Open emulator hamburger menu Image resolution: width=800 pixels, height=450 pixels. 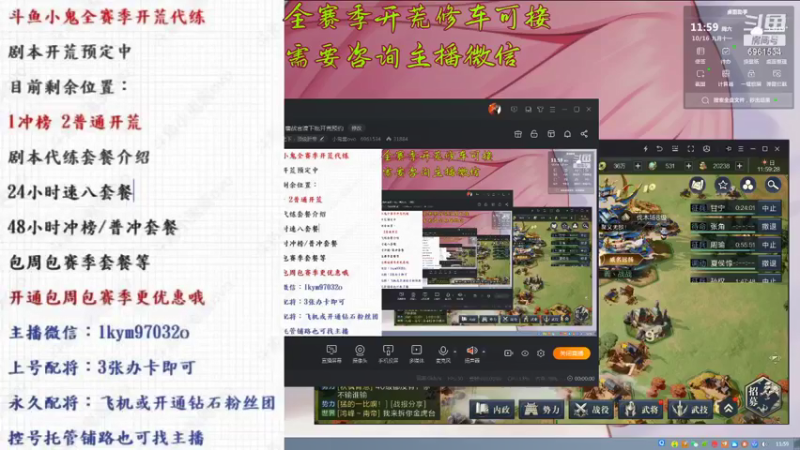point(741,149)
